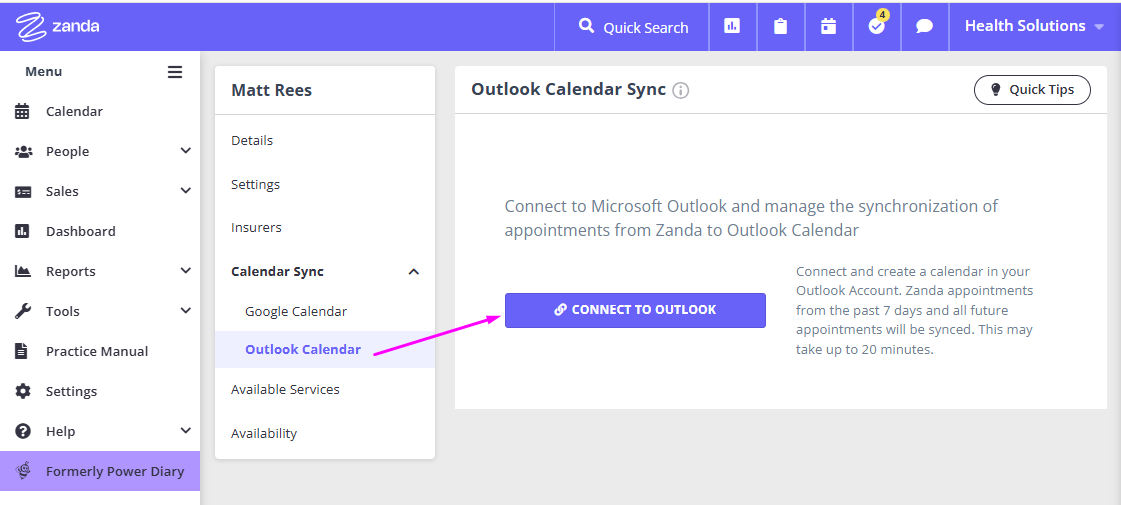Open Quick Search
Screen dimensions: 1121x505
click(633, 27)
